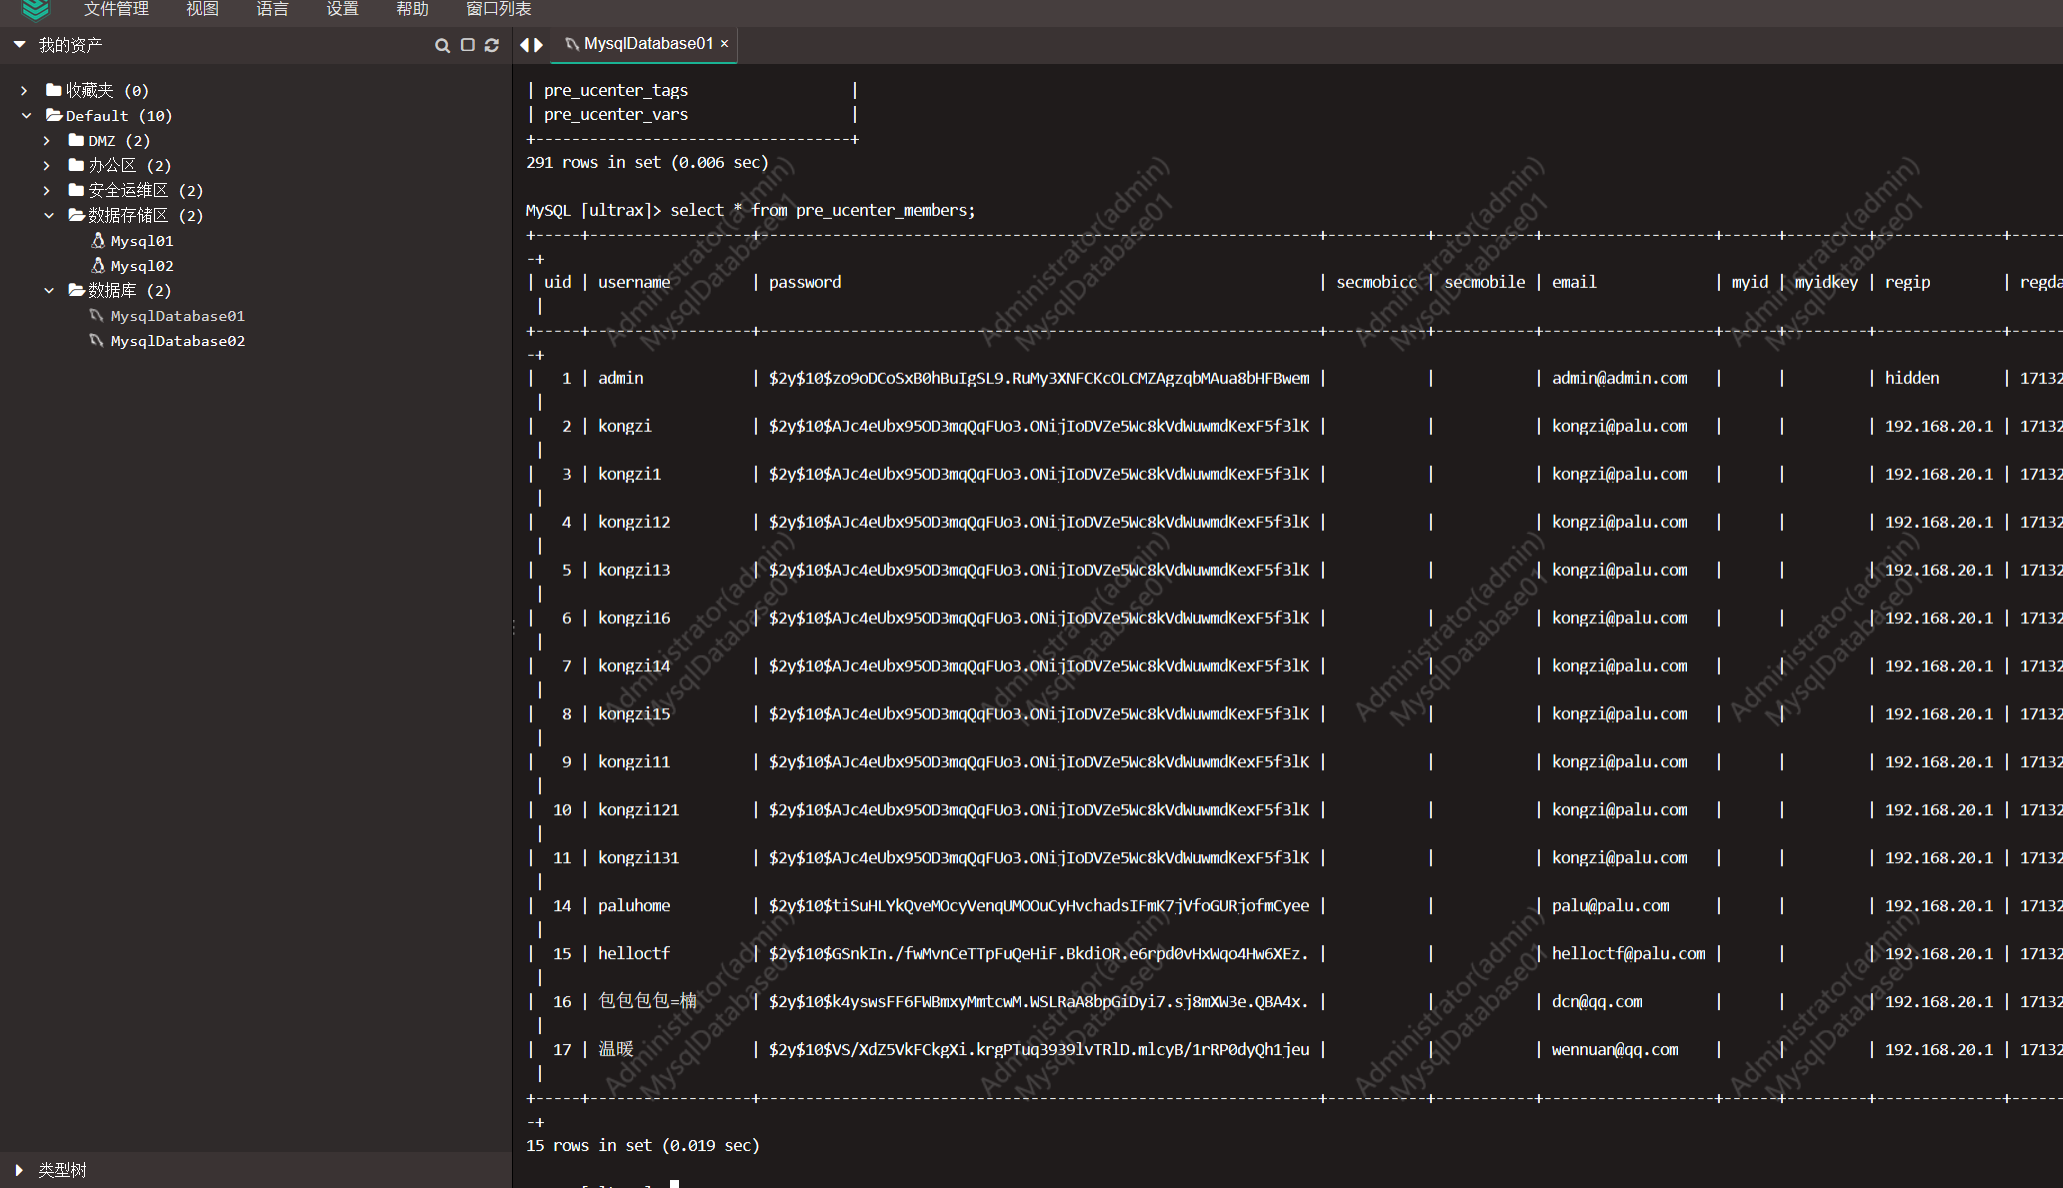Select DMZ (2) tree node

coord(119,141)
